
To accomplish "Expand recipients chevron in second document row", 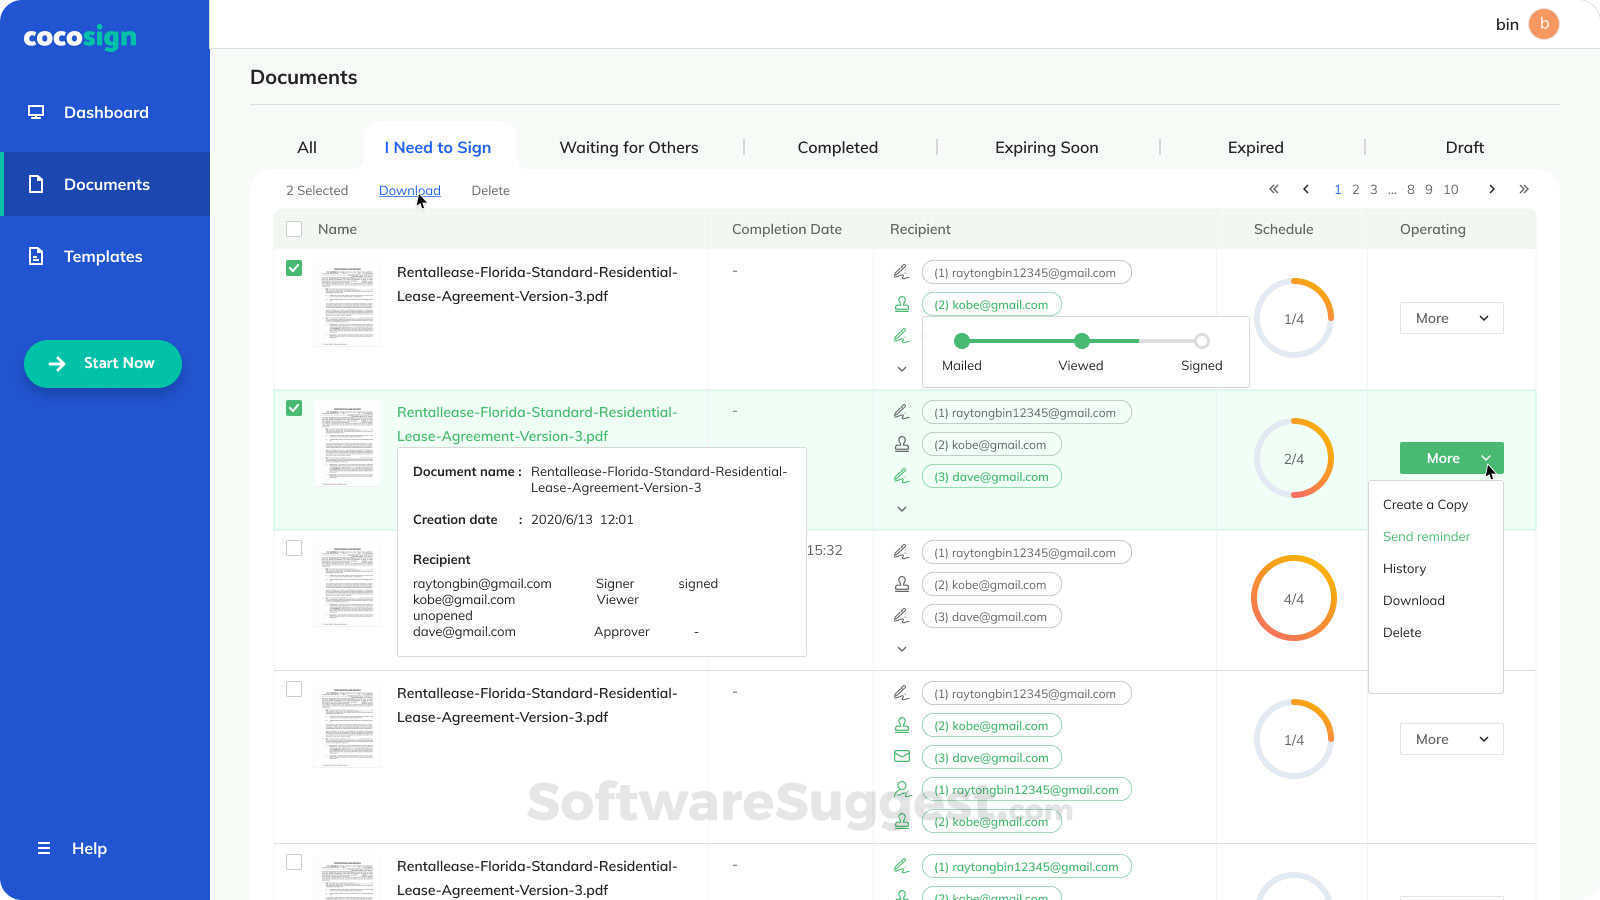I will [x=901, y=509].
